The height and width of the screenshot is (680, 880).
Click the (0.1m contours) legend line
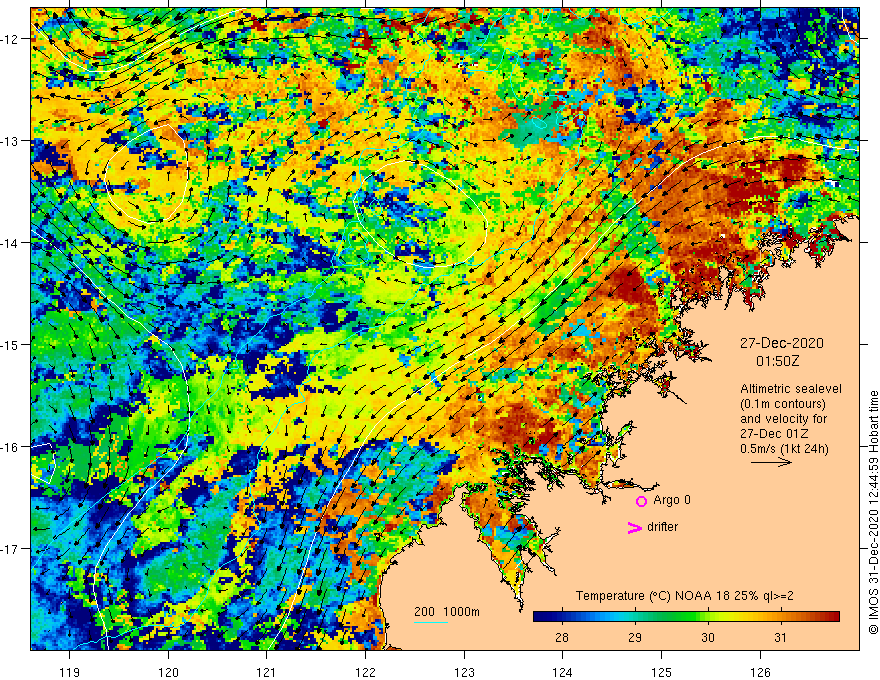[783, 404]
